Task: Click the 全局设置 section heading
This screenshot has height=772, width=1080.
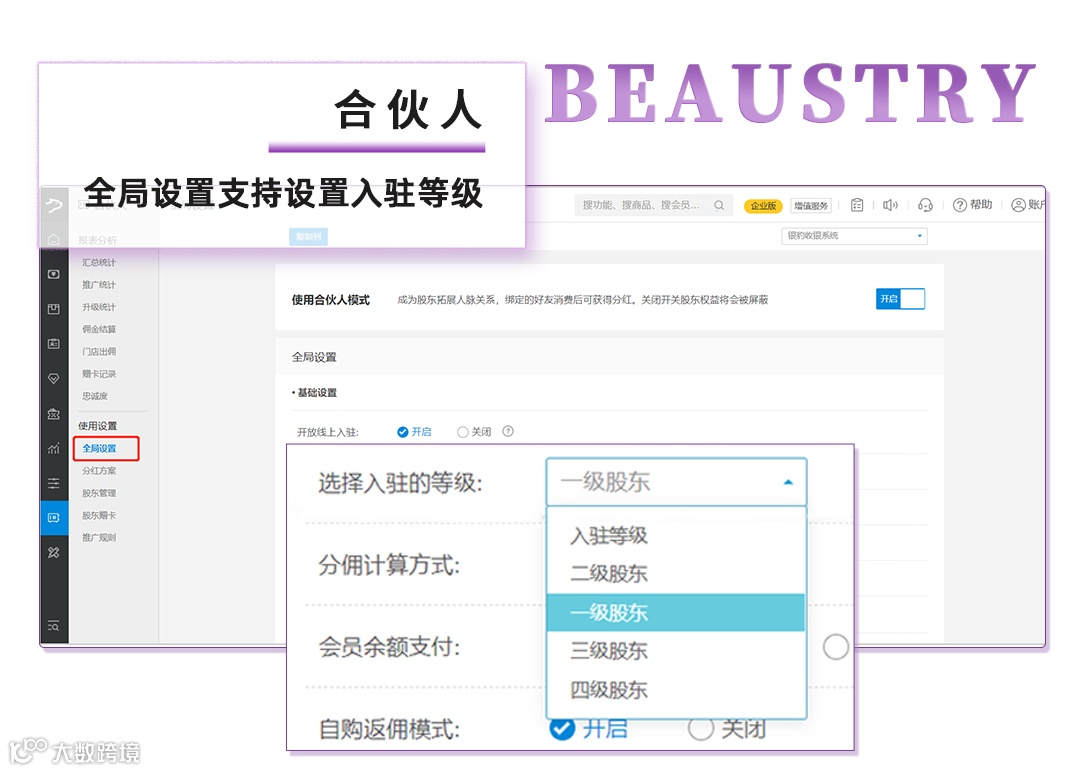Action: click(314, 357)
